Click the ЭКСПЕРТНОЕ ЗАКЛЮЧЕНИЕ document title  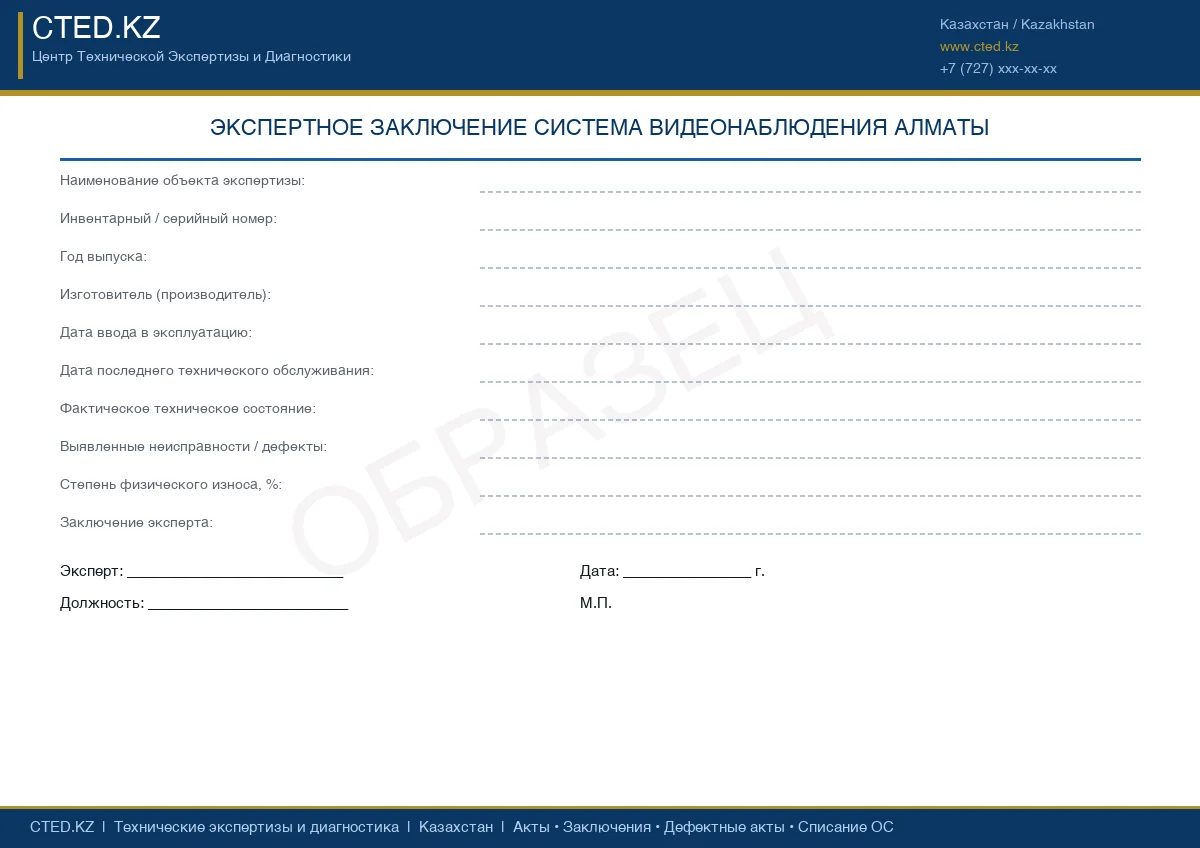tap(599, 128)
